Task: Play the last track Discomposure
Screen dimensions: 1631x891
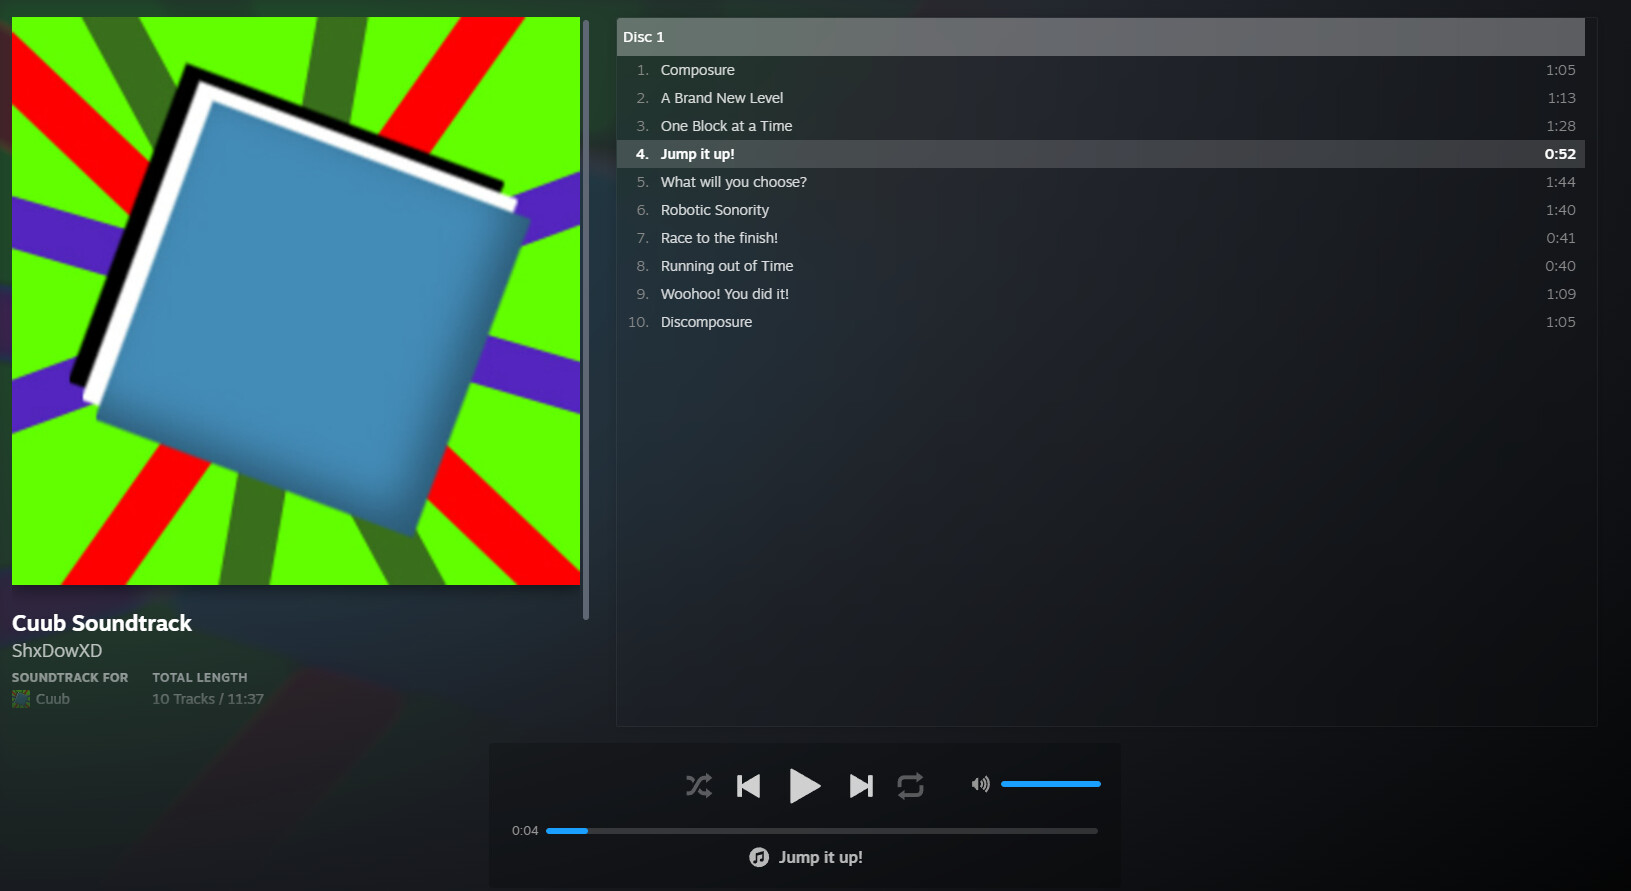Action: coord(706,322)
